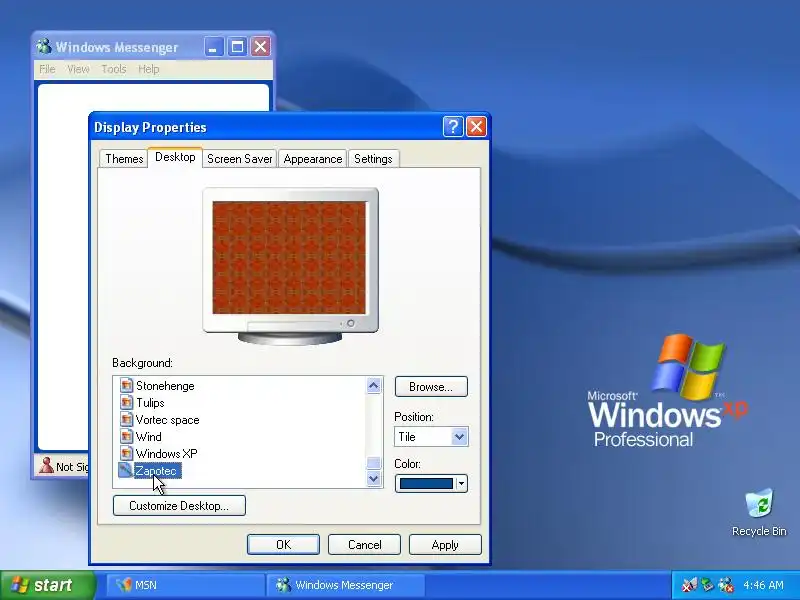This screenshot has width=800, height=600.
Task: Click the Windows XP wallpaper file icon
Action: tap(126, 454)
